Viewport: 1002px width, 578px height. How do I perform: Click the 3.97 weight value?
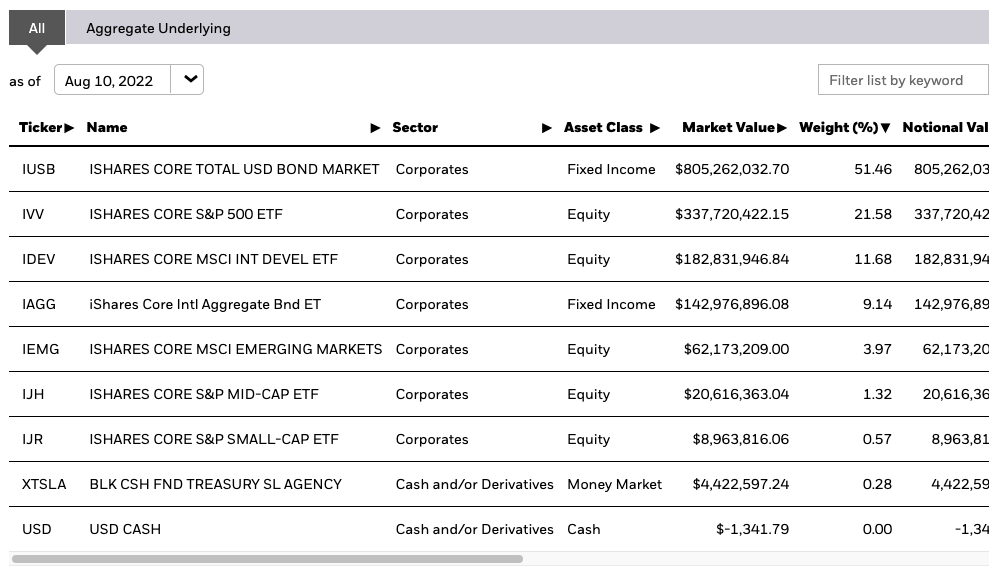877,349
